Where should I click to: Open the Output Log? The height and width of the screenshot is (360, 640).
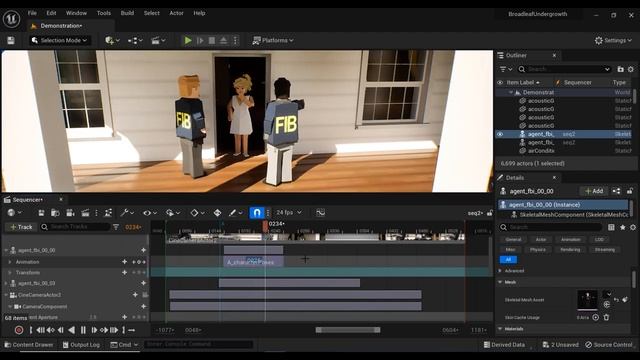(x=81, y=345)
